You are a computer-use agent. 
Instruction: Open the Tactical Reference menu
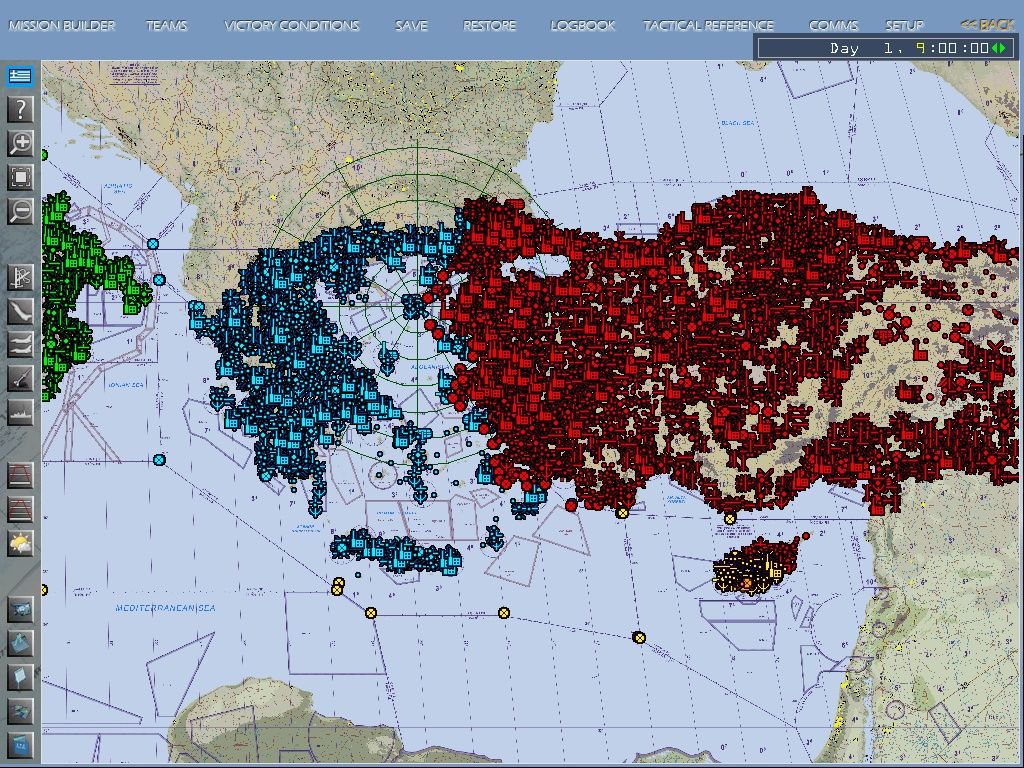pos(708,25)
